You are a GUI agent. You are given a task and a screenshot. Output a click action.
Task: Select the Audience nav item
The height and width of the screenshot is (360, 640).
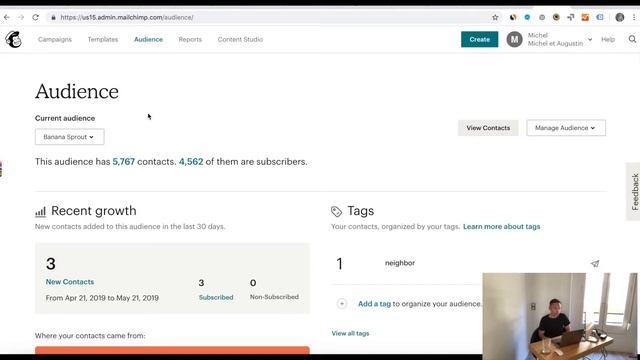(149, 39)
